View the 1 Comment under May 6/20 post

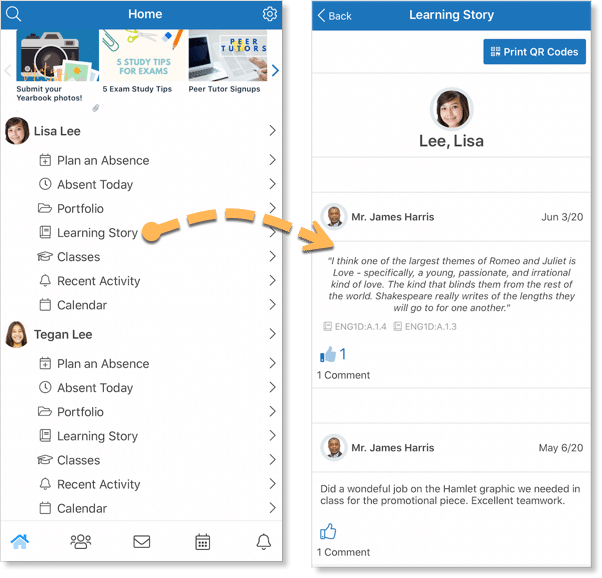tap(343, 552)
